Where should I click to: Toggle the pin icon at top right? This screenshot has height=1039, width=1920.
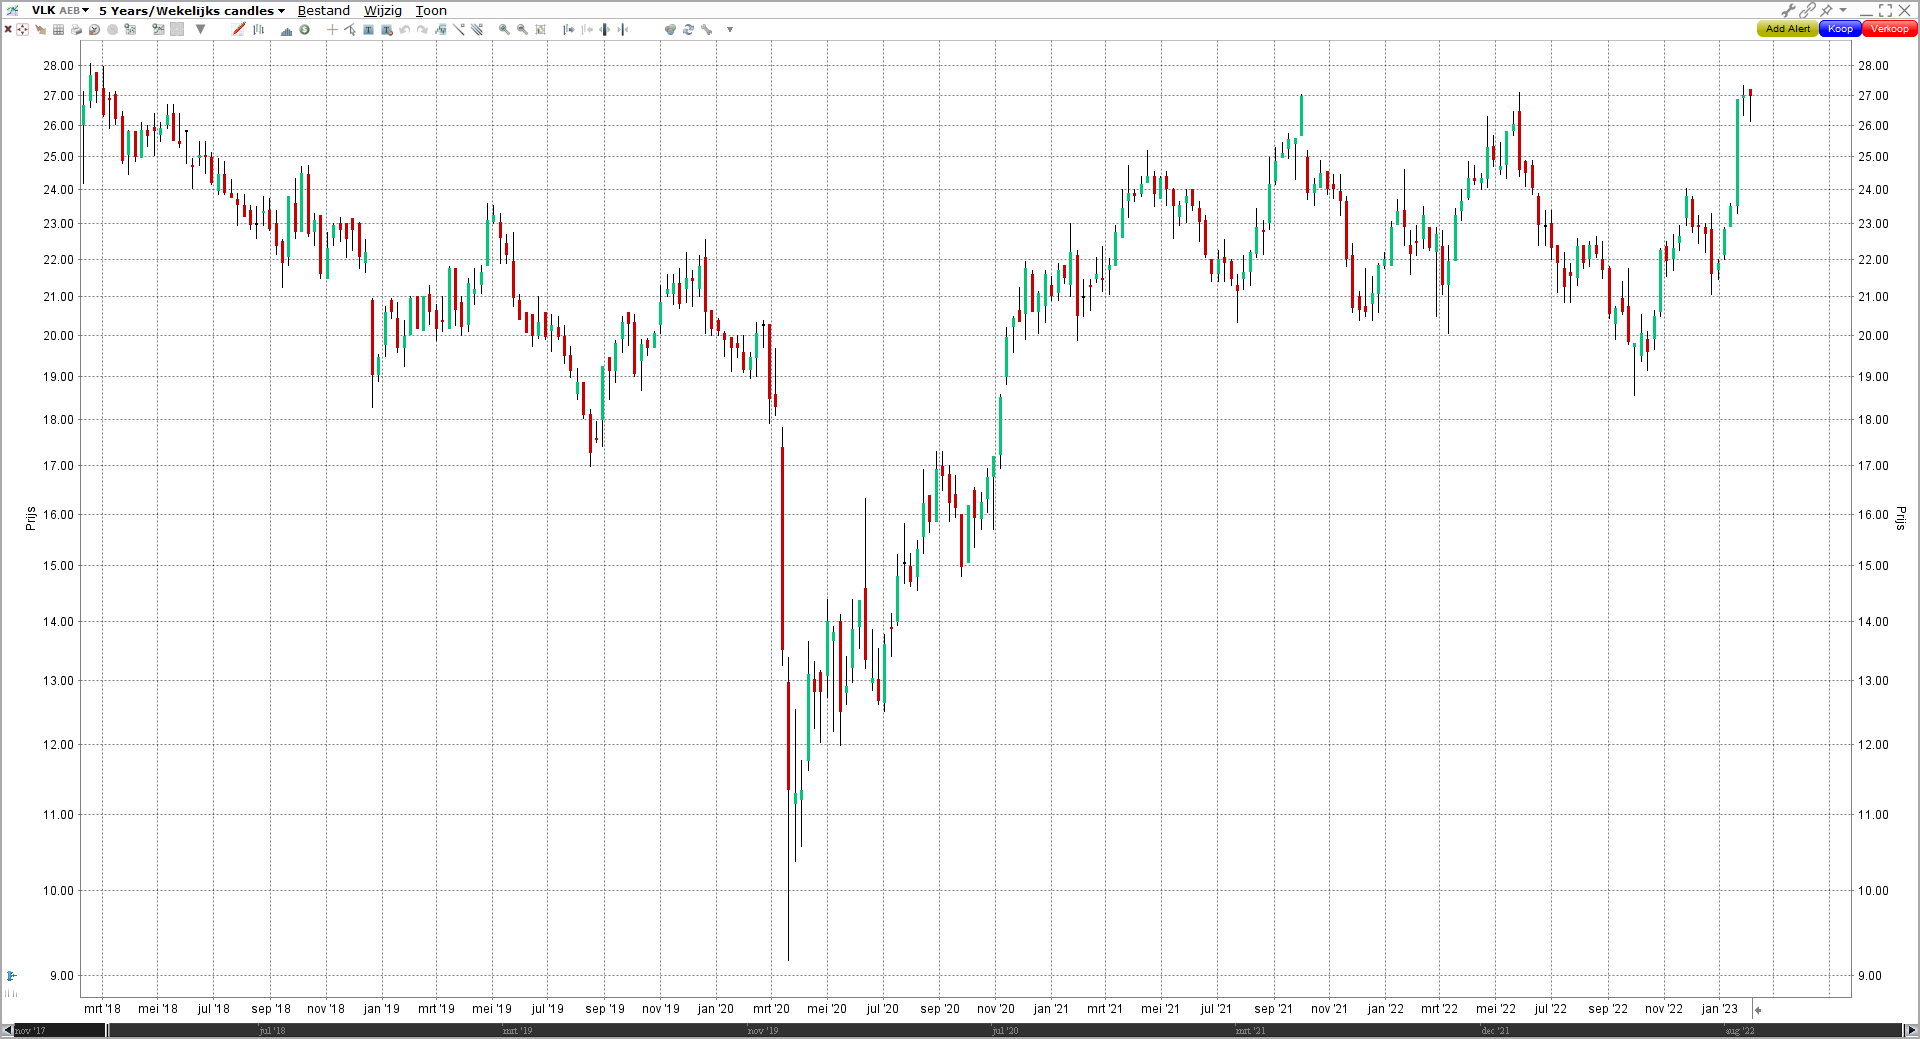1826,10
